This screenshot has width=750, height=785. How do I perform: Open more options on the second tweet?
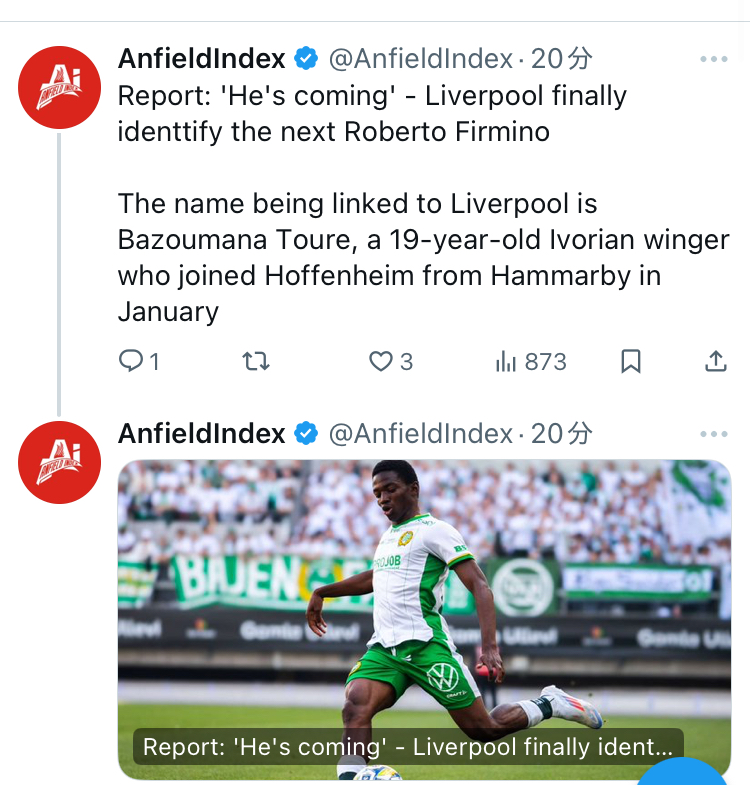(714, 434)
